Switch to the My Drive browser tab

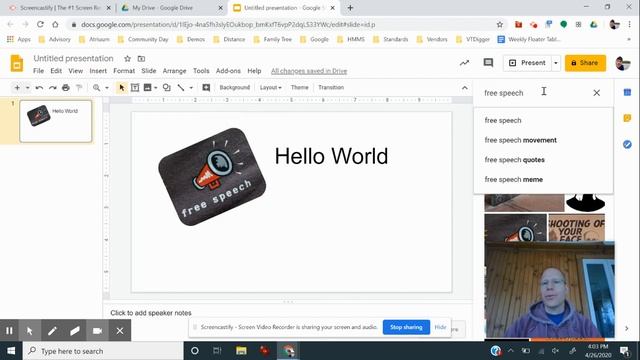(171, 8)
